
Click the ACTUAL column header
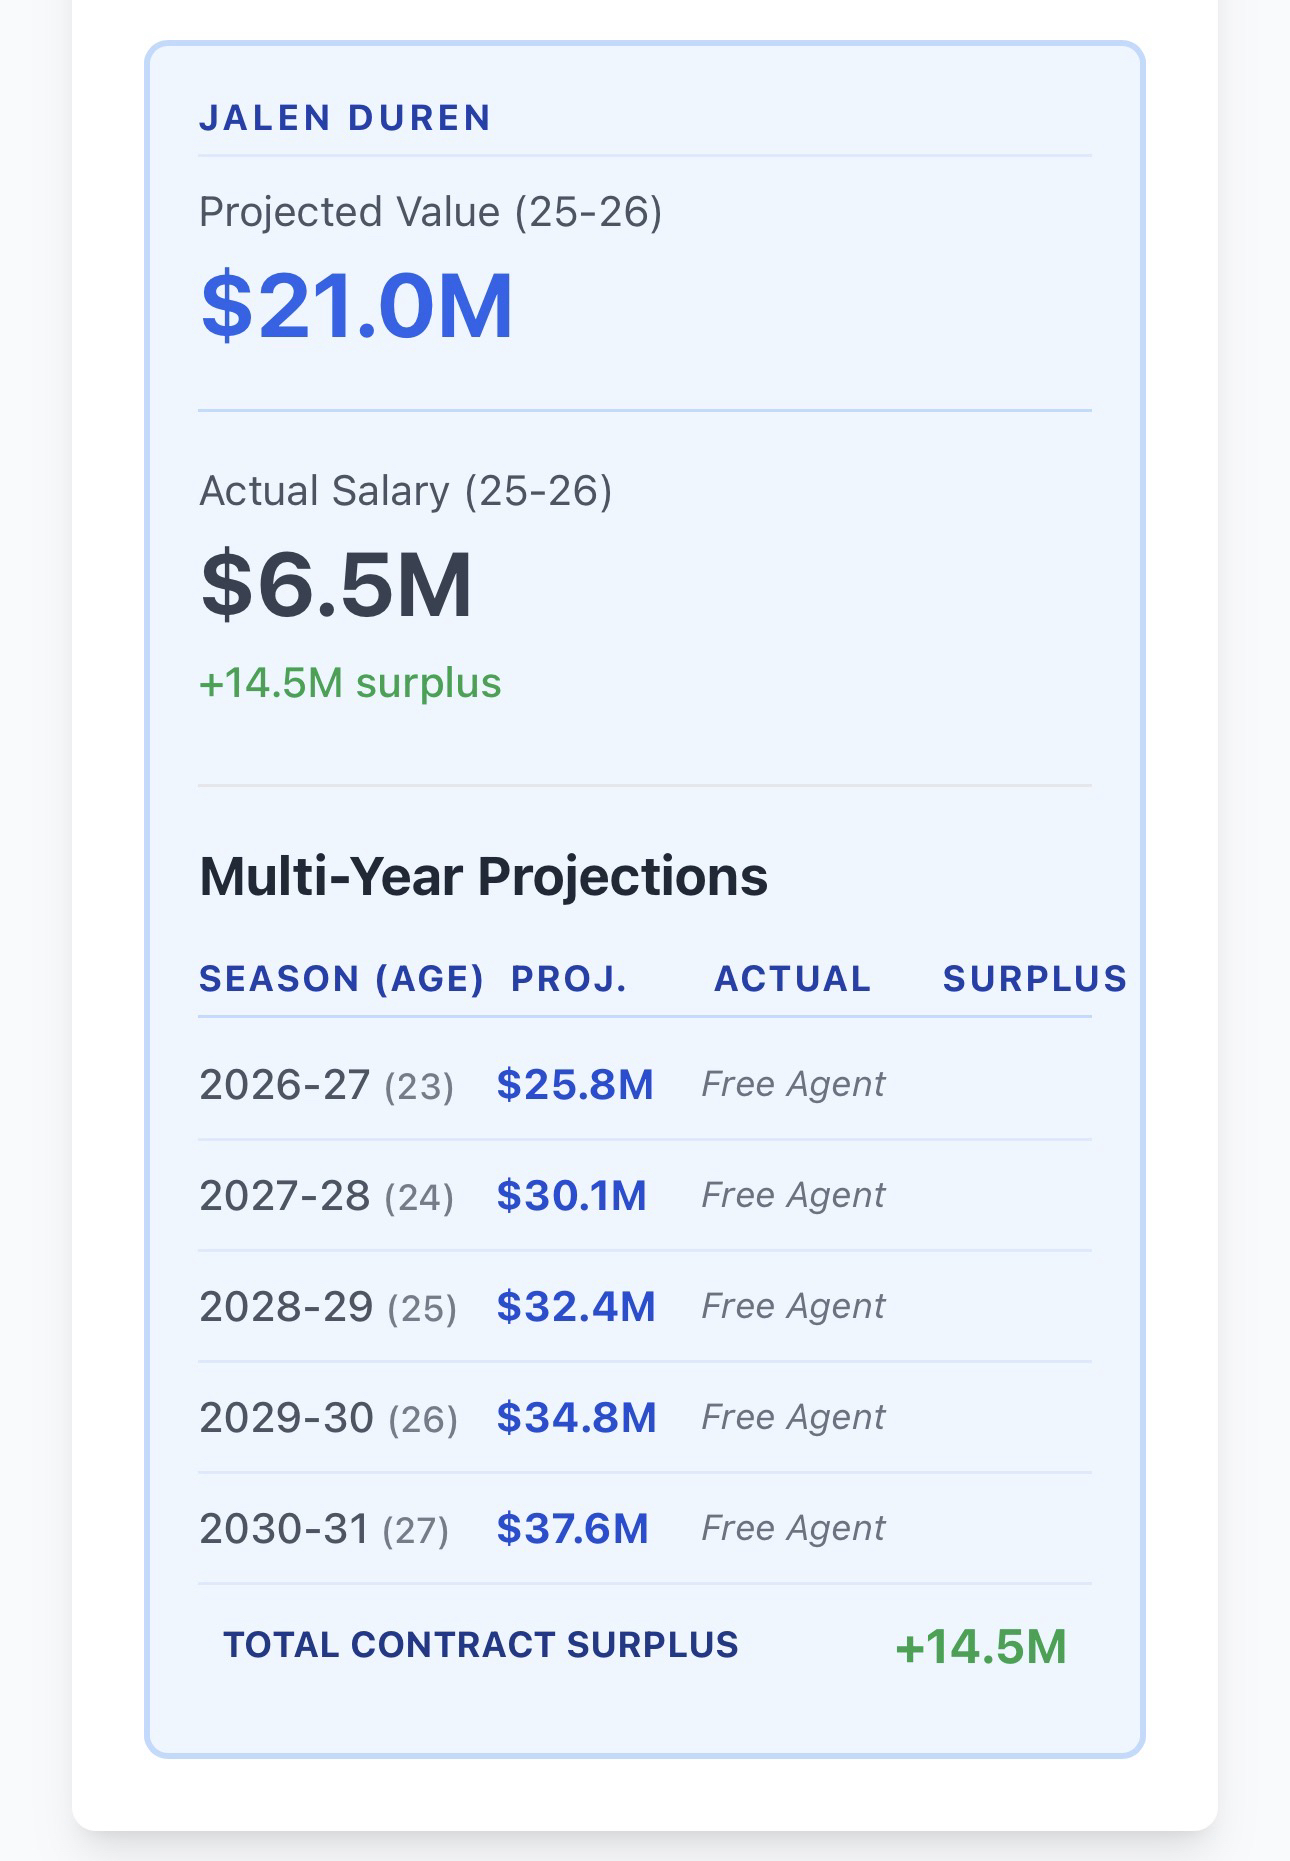coord(792,979)
